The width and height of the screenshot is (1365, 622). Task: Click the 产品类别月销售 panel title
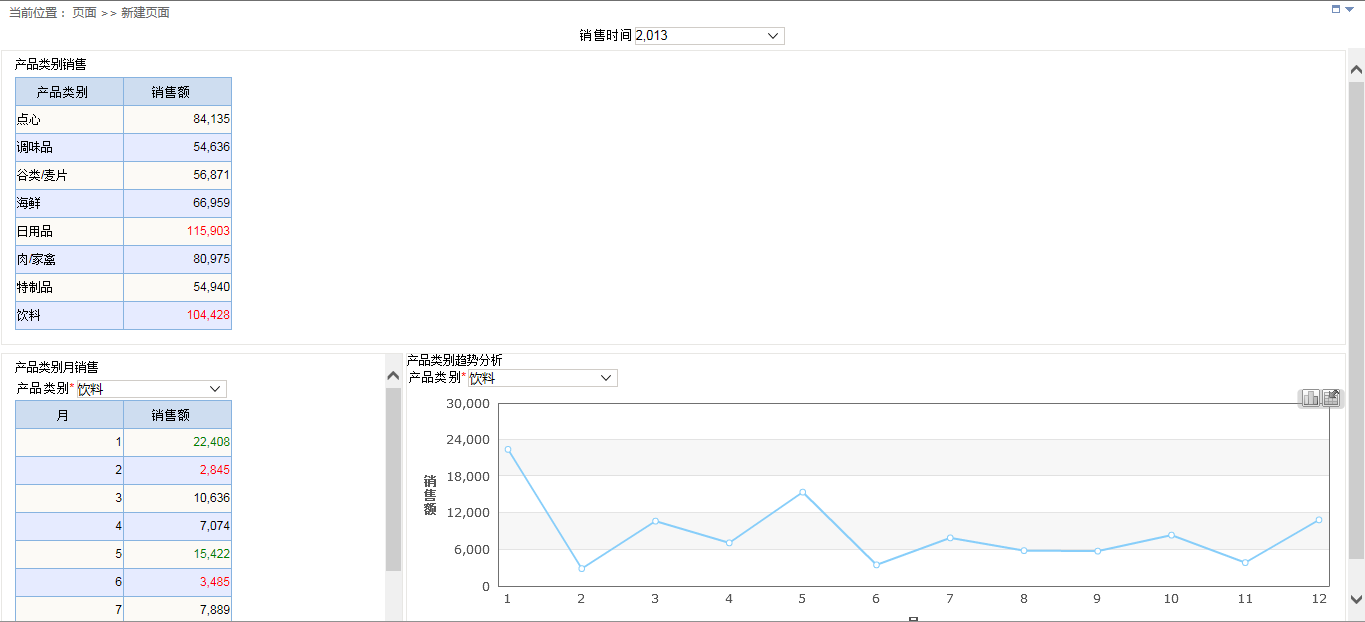56,367
